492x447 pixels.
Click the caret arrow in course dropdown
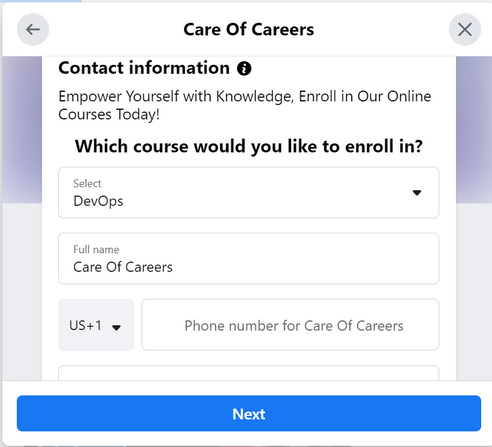coord(417,193)
